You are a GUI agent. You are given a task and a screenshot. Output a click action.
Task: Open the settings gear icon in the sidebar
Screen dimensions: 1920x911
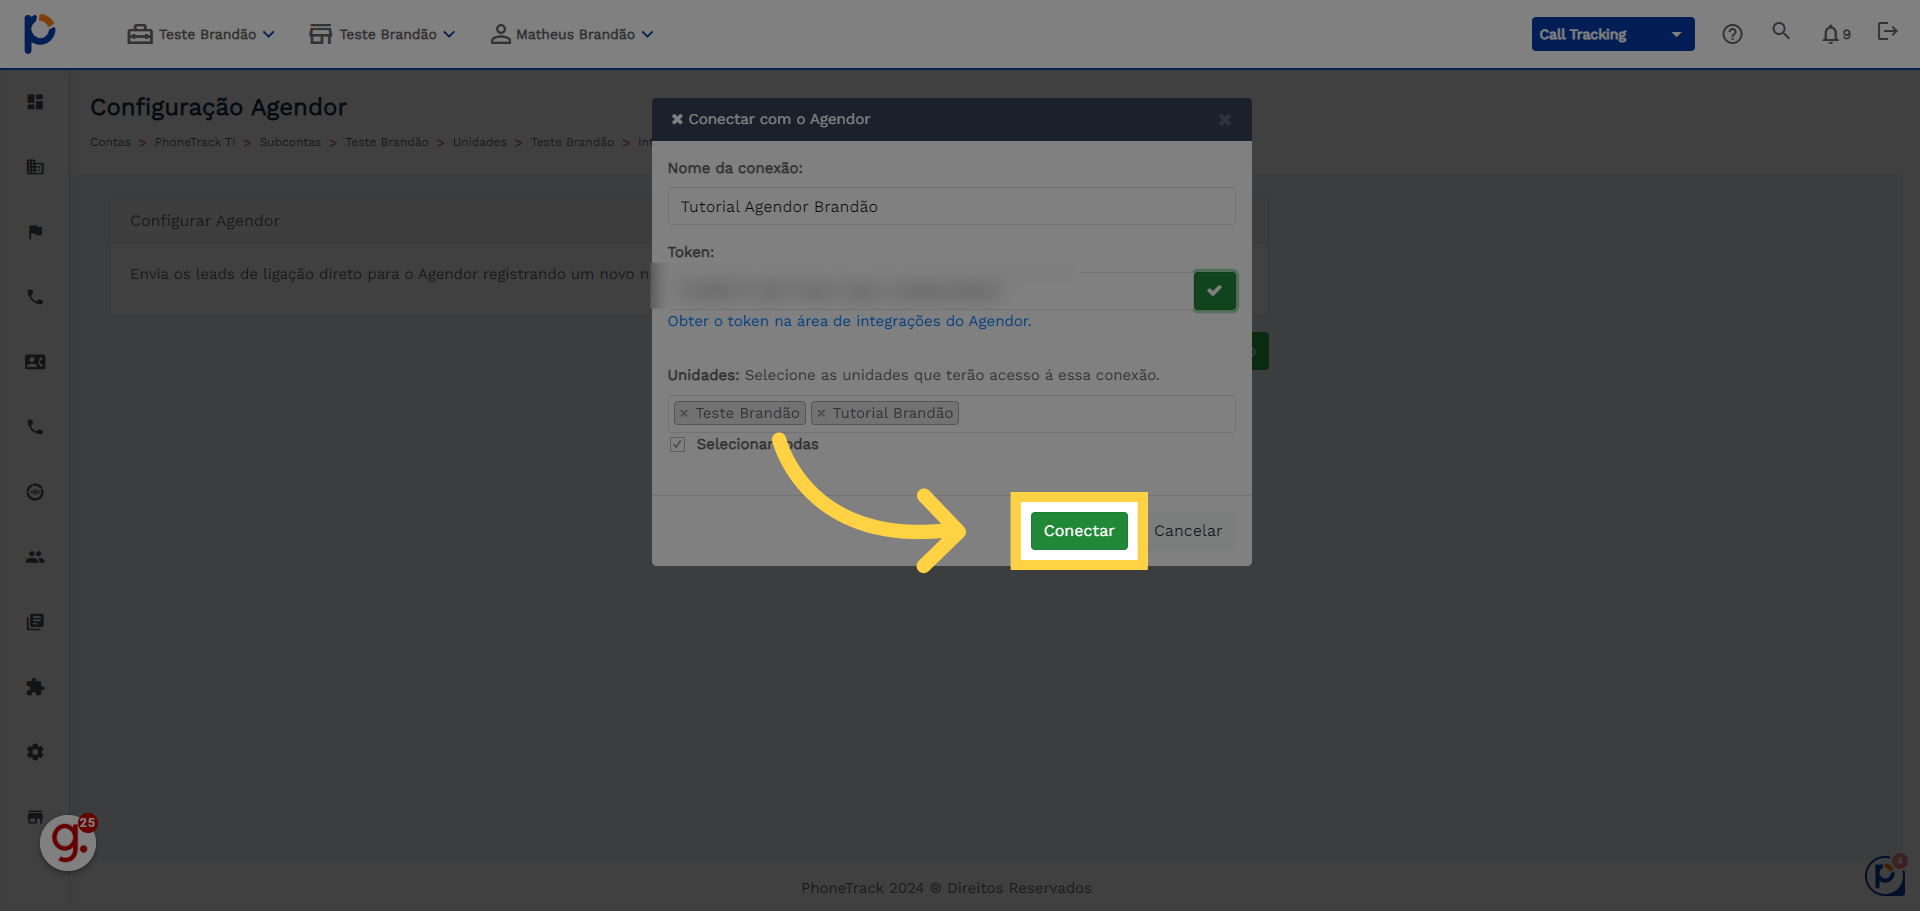35,752
